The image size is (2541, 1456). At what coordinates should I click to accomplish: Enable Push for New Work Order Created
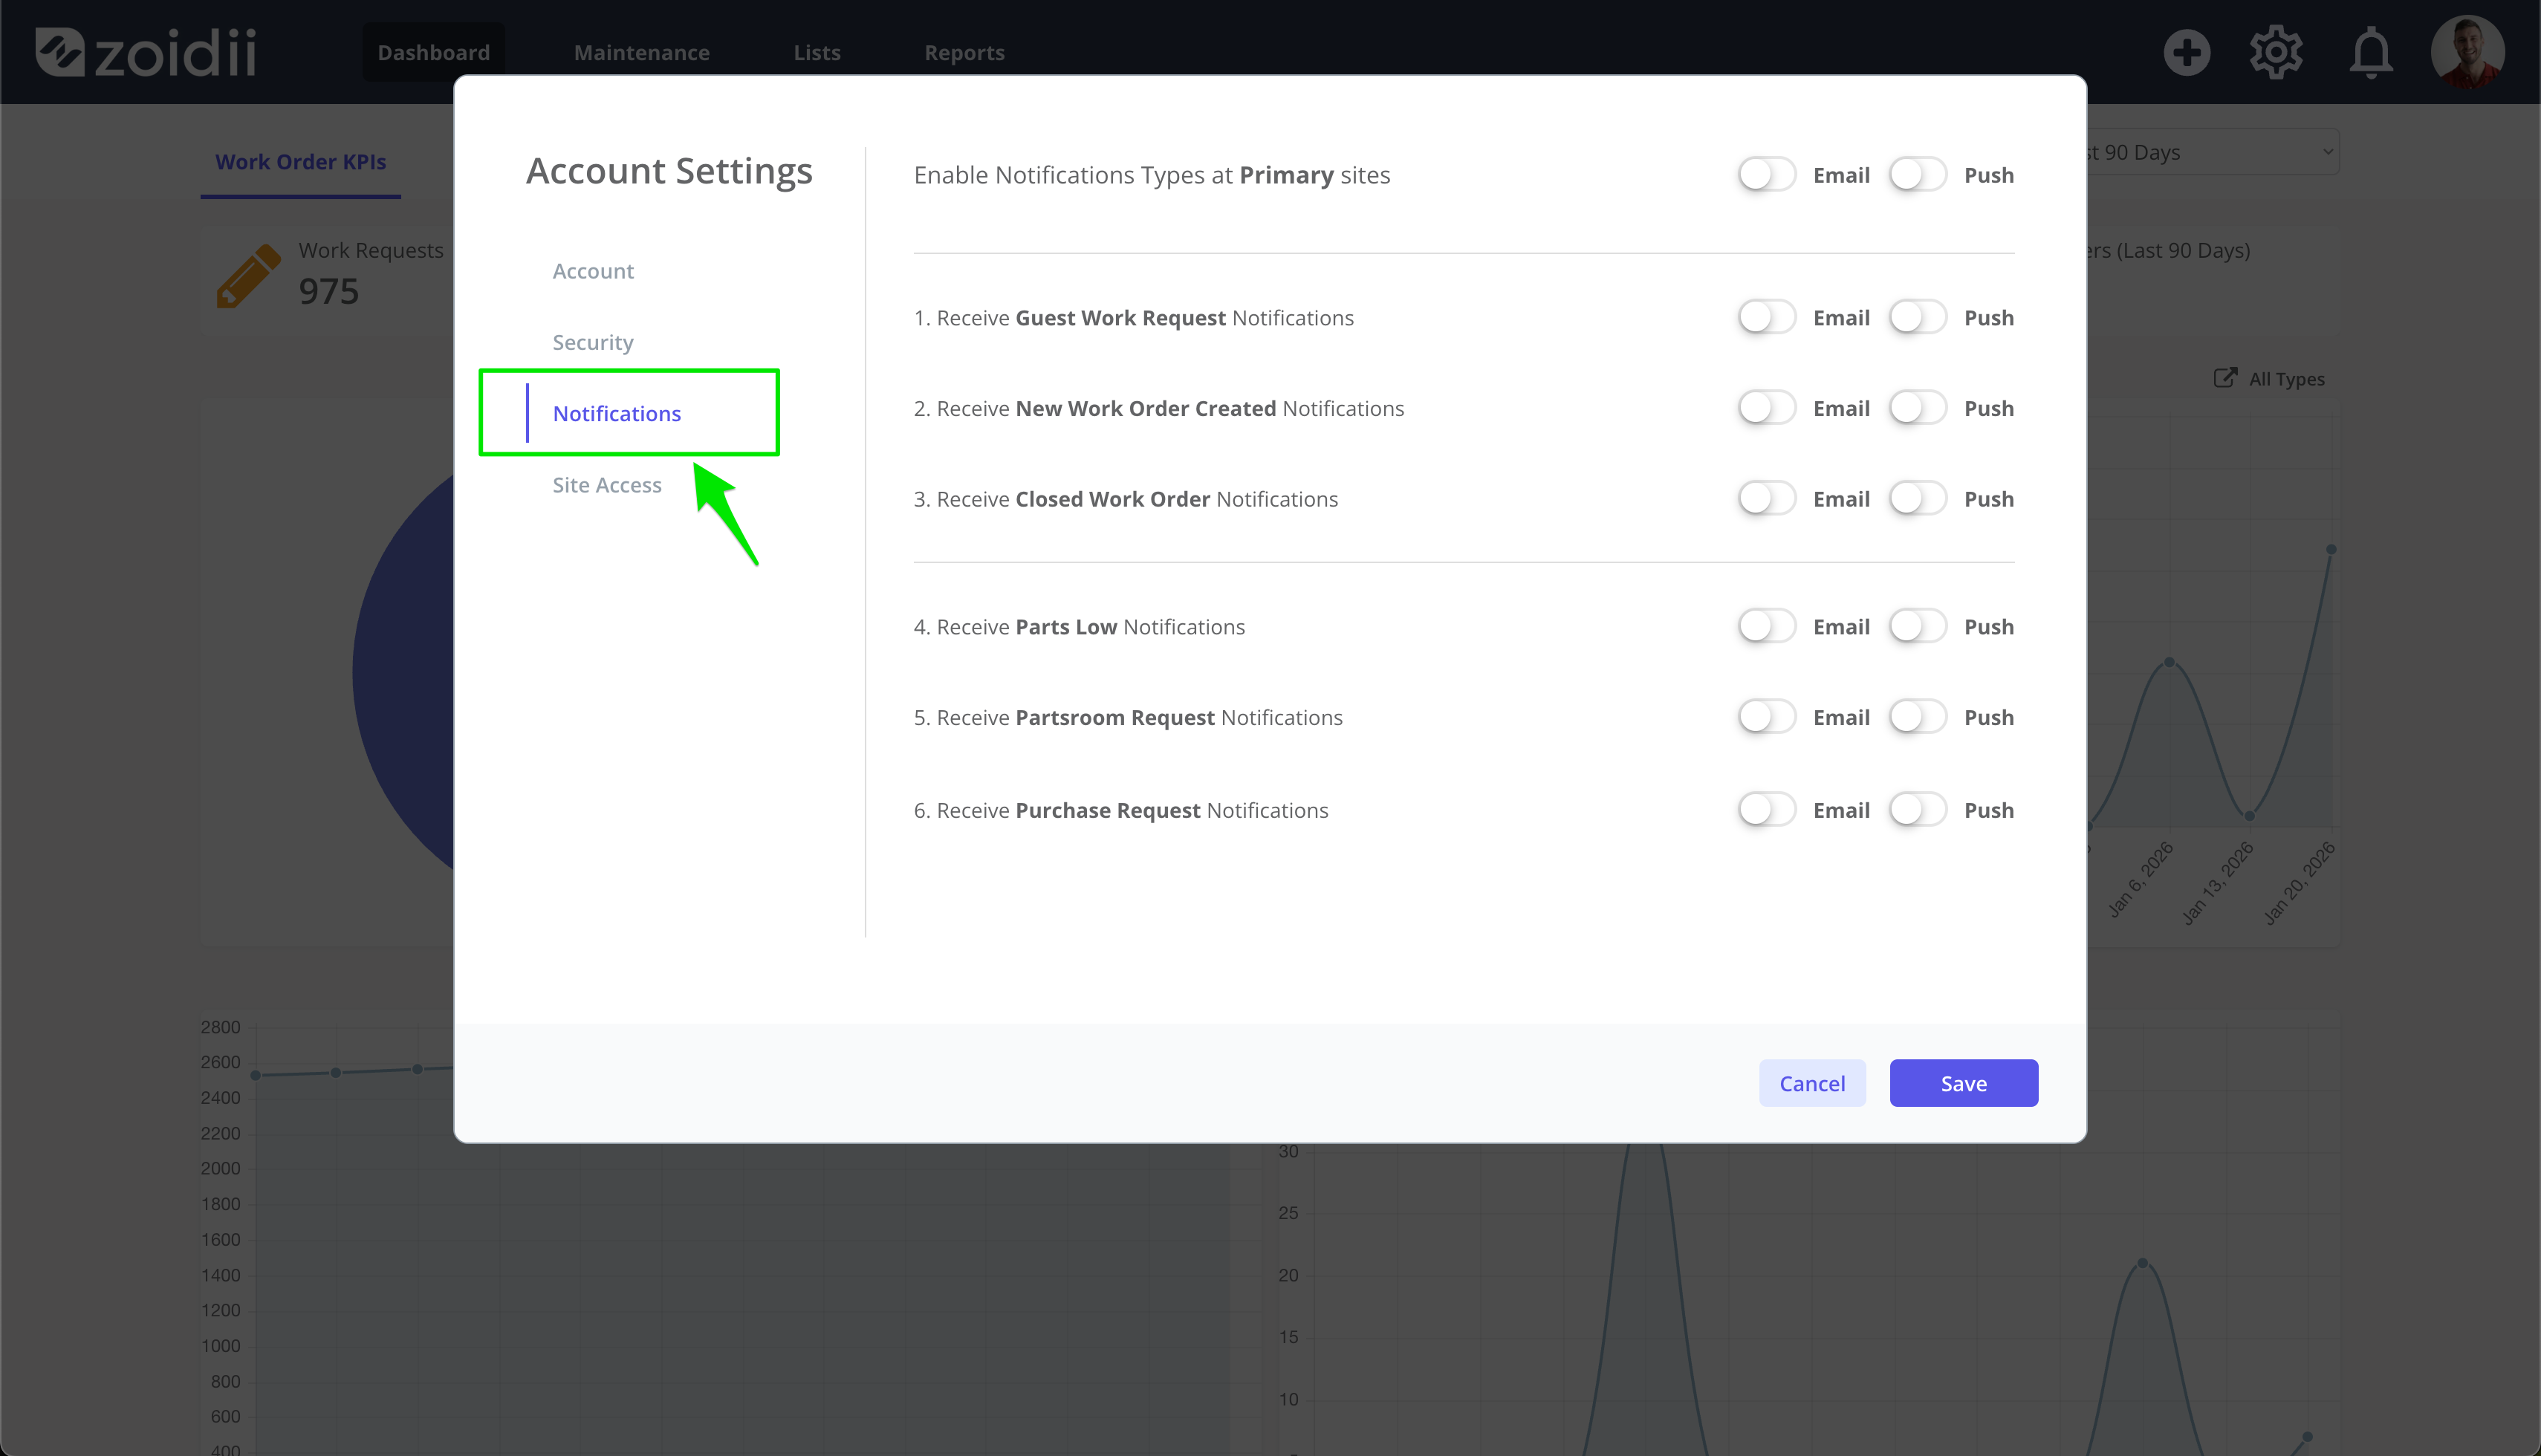1917,408
